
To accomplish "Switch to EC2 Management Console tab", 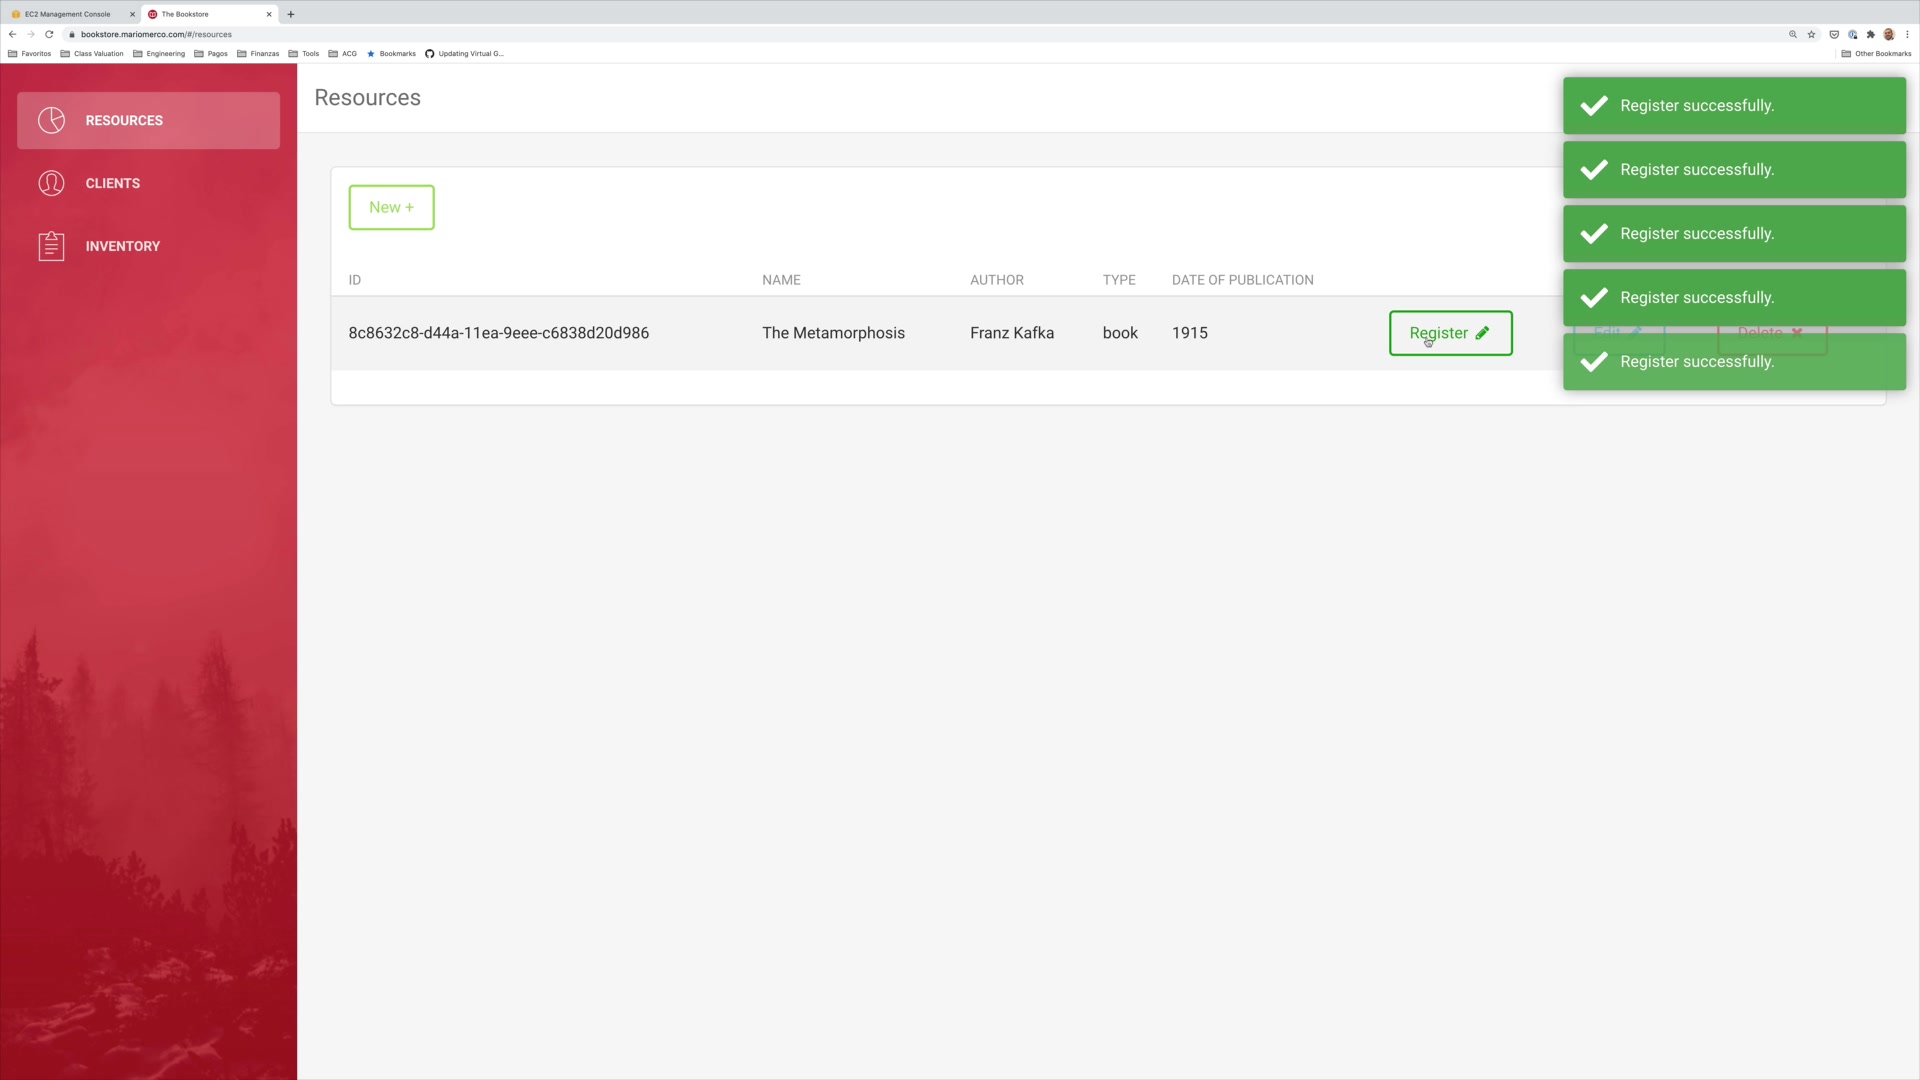I will pos(67,14).
